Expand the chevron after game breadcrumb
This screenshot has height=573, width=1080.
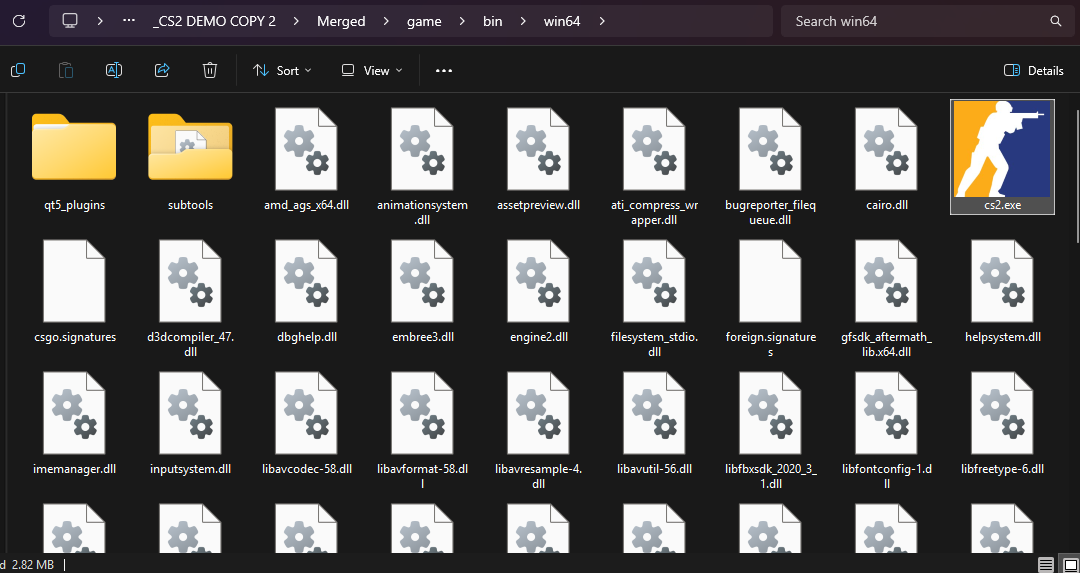tap(463, 21)
